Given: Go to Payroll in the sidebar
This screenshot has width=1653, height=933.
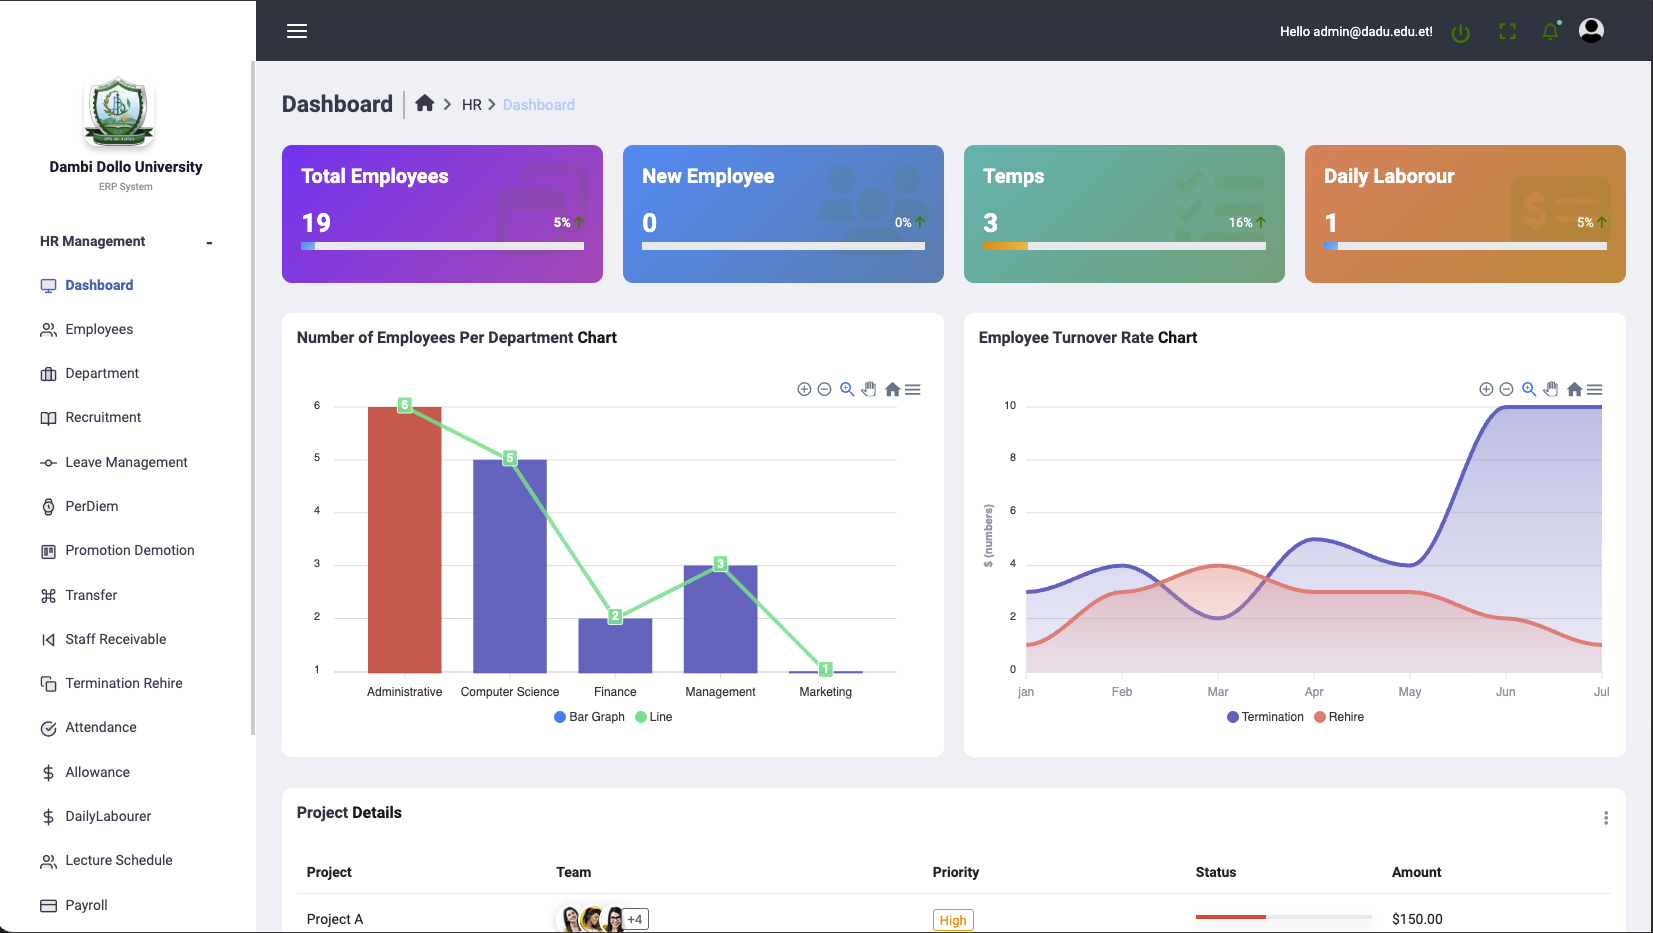Looking at the screenshot, I should [x=86, y=905].
